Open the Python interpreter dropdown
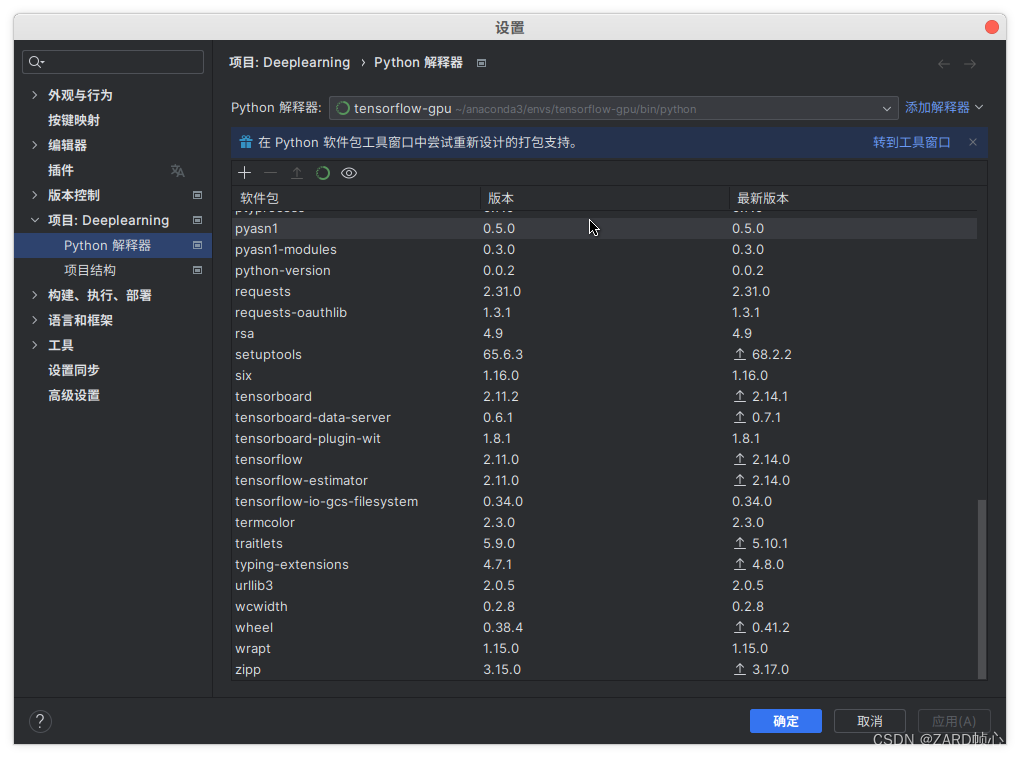 coord(613,108)
